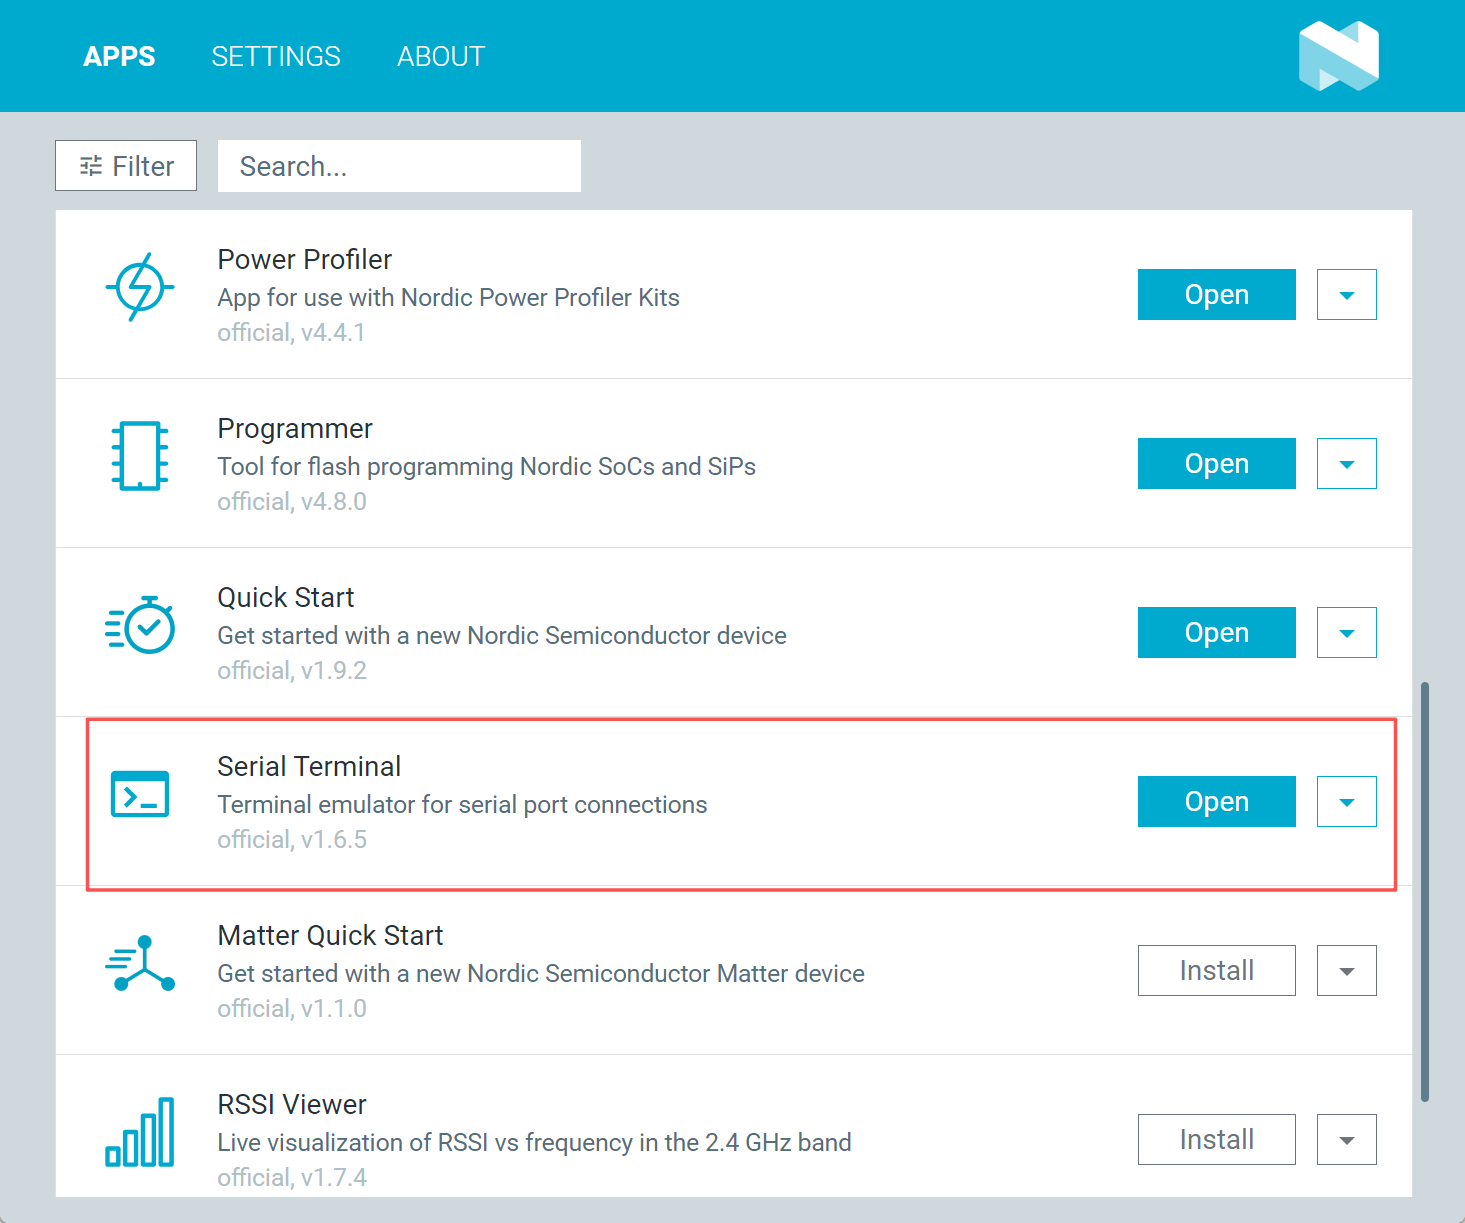This screenshot has width=1465, height=1223.
Task: Select the Quick Start title text
Action: [286, 598]
